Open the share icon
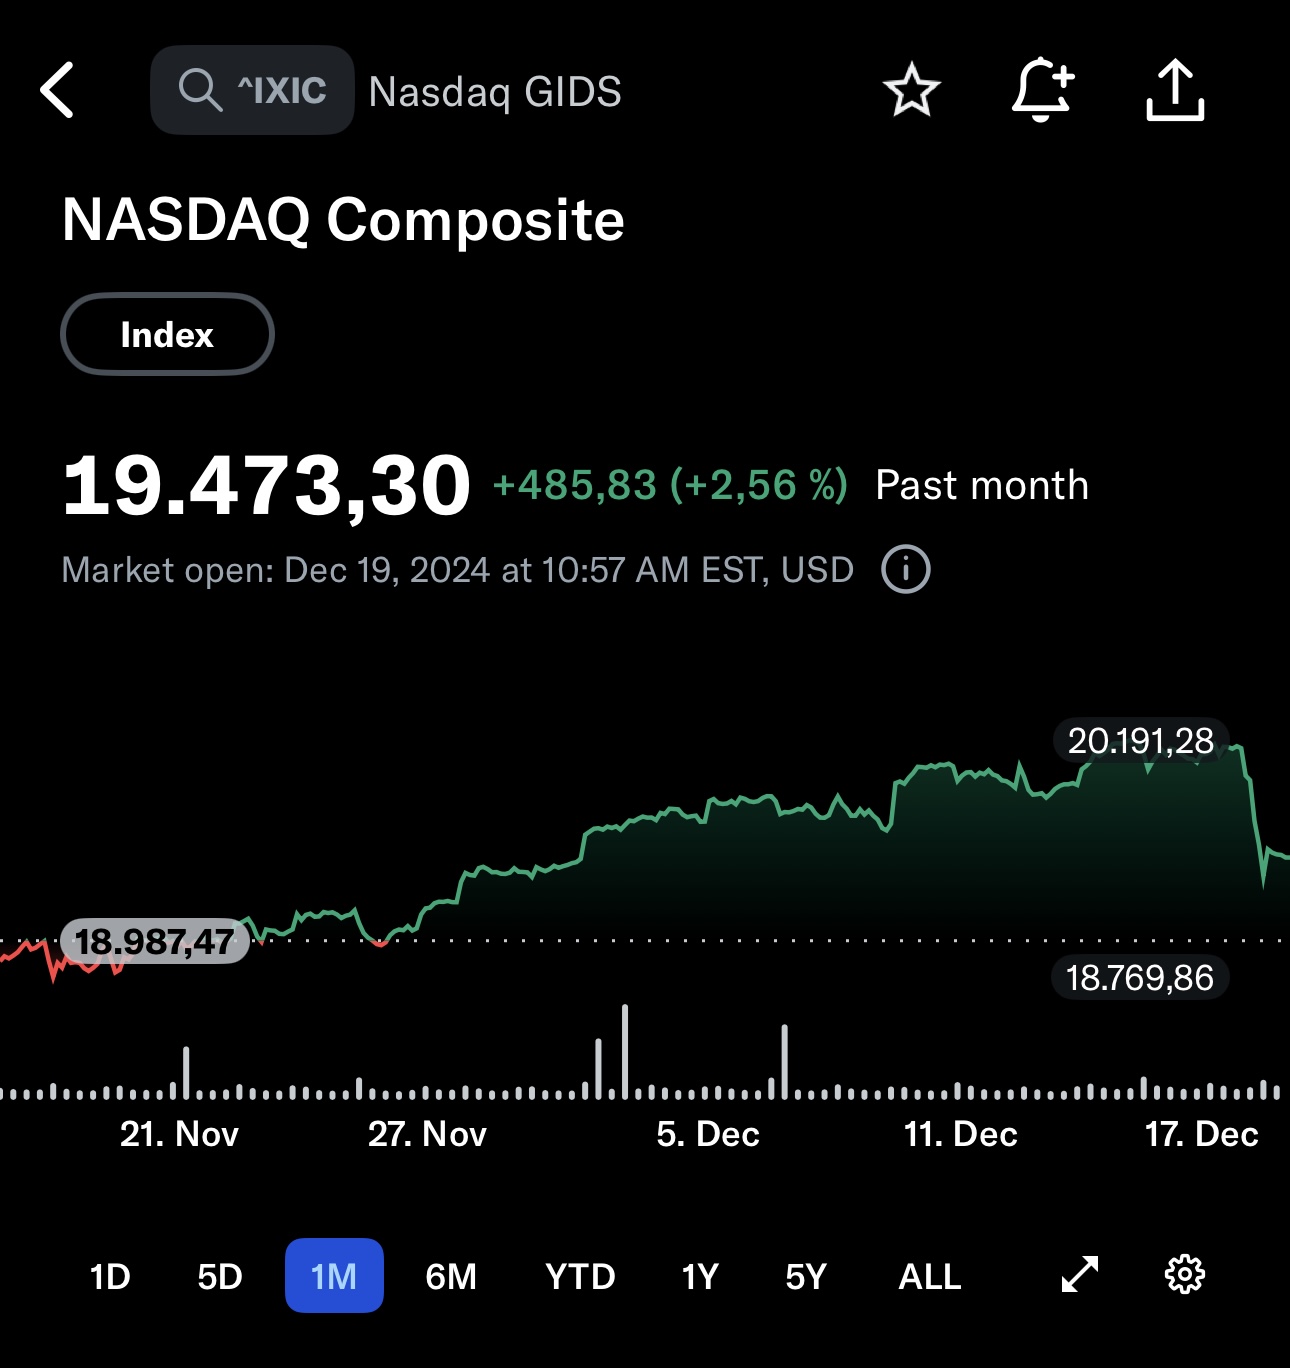Viewport: 1290px width, 1368px height. (1174, 90)
